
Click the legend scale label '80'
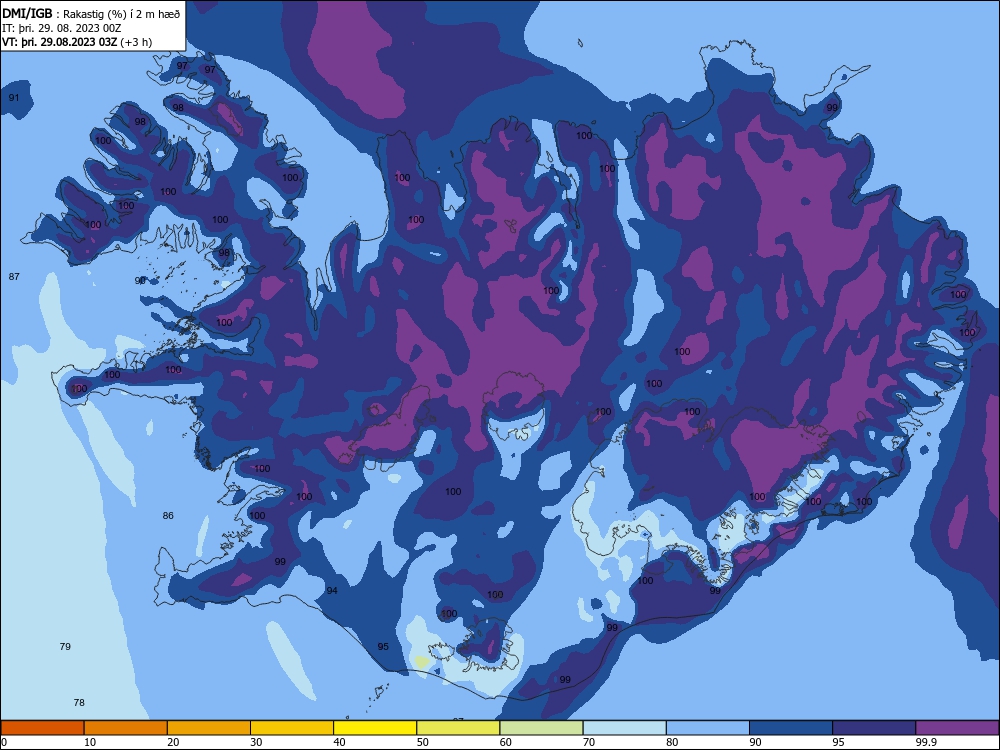pos(672,742)
